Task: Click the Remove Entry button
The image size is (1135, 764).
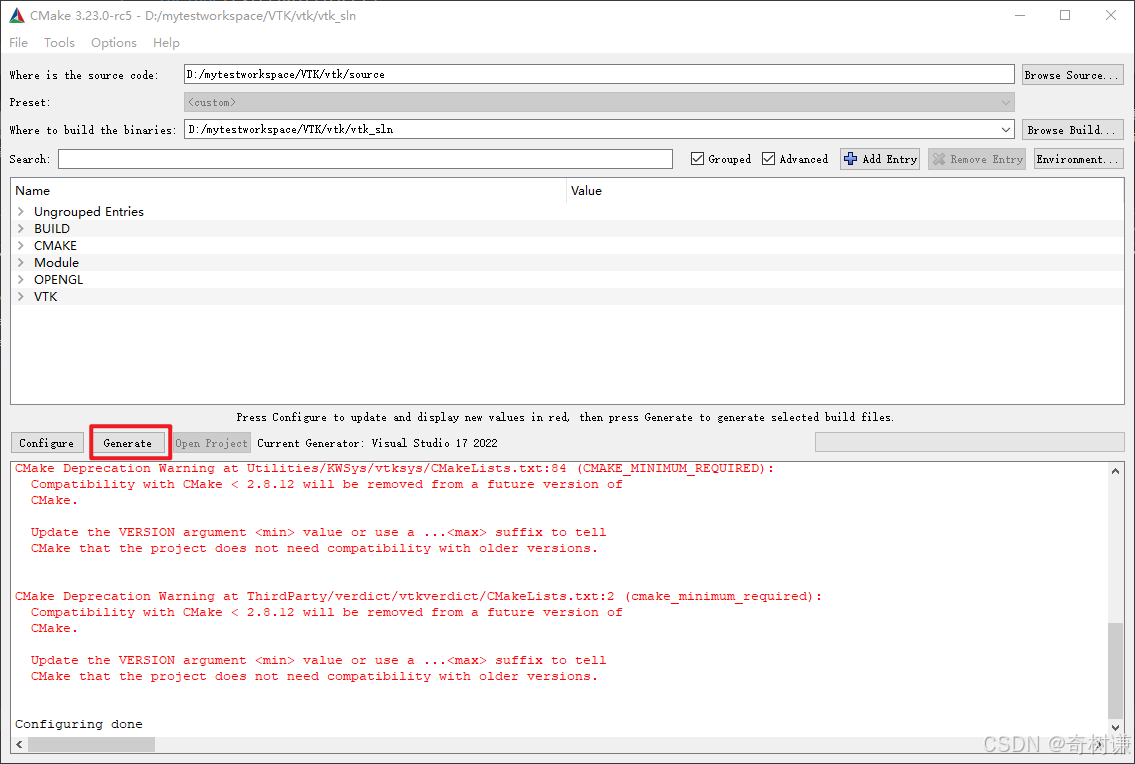Action: coord(977,159)
